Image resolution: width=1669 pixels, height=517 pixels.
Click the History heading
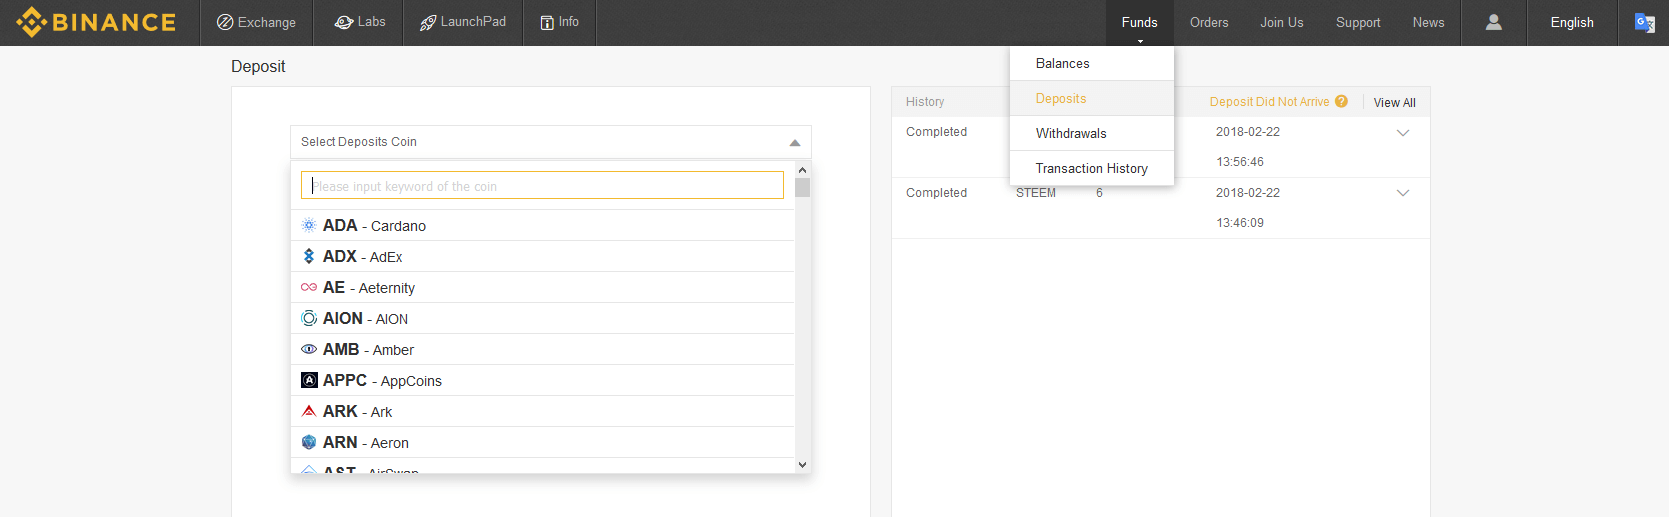(x=925, y=102)
